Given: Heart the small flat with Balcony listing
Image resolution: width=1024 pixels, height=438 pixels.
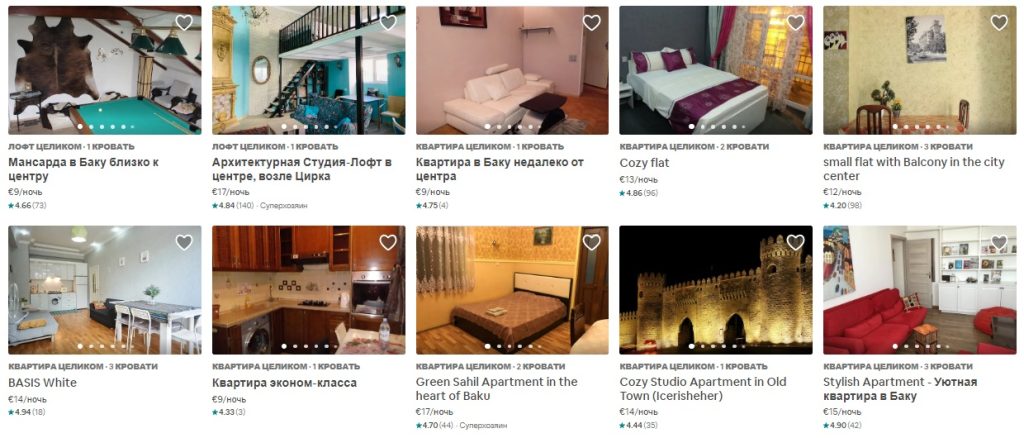Looking at the screenshot, I should click(x=999, y=23).
